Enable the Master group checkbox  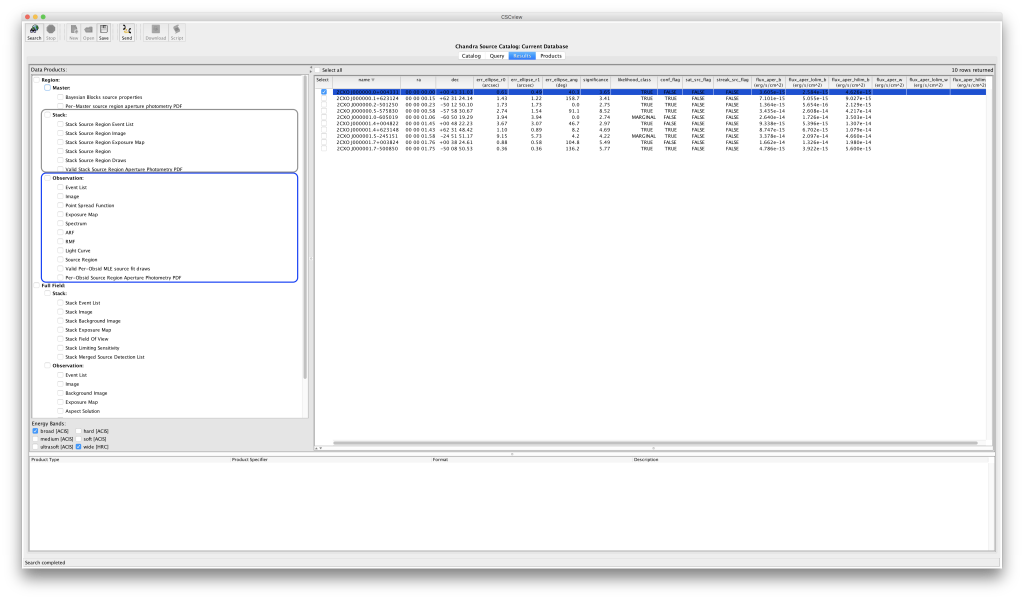pos(48,87)
